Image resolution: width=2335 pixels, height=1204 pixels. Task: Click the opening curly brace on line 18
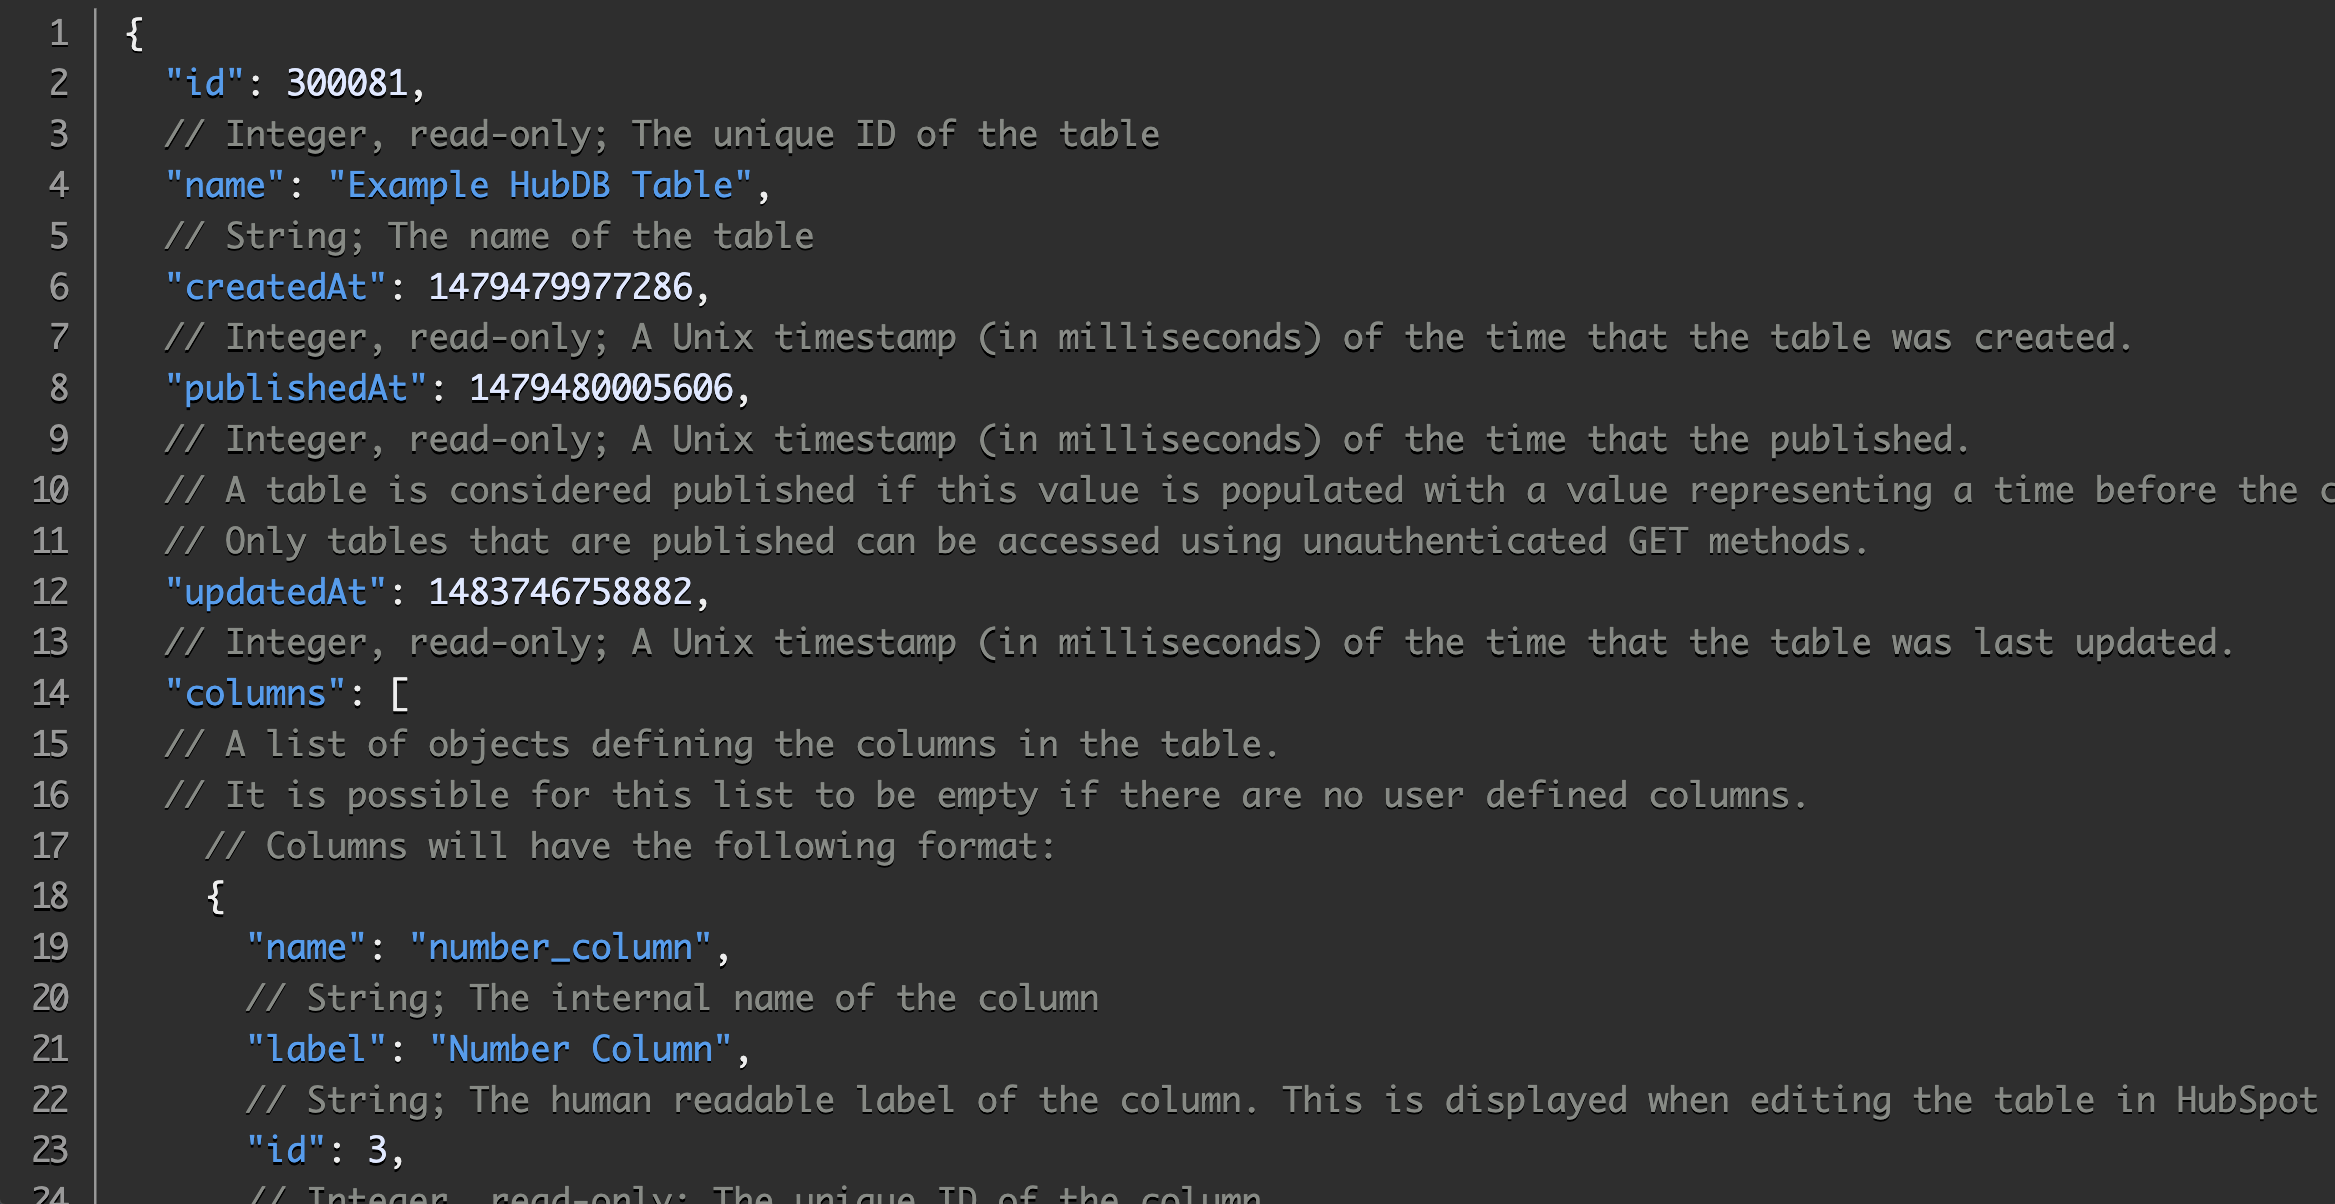(x=215, y=896)
